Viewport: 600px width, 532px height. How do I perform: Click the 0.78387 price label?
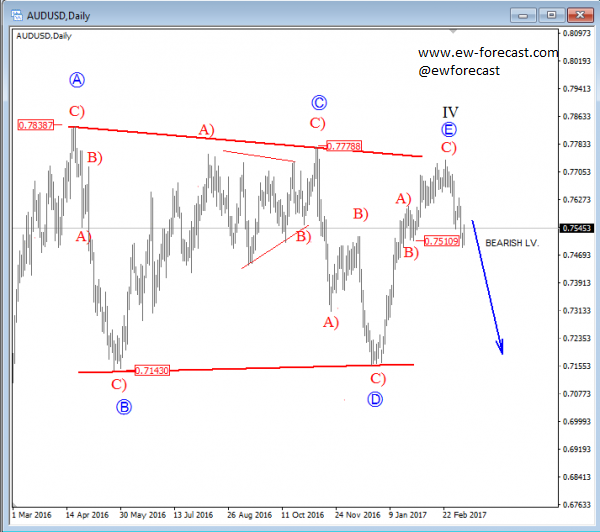coord(34,125)
